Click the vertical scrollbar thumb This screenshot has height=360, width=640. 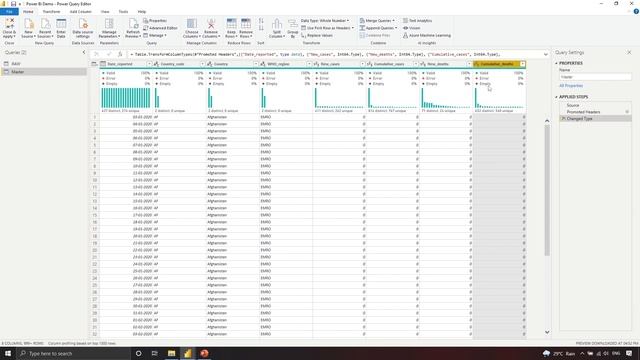point(547,190)
